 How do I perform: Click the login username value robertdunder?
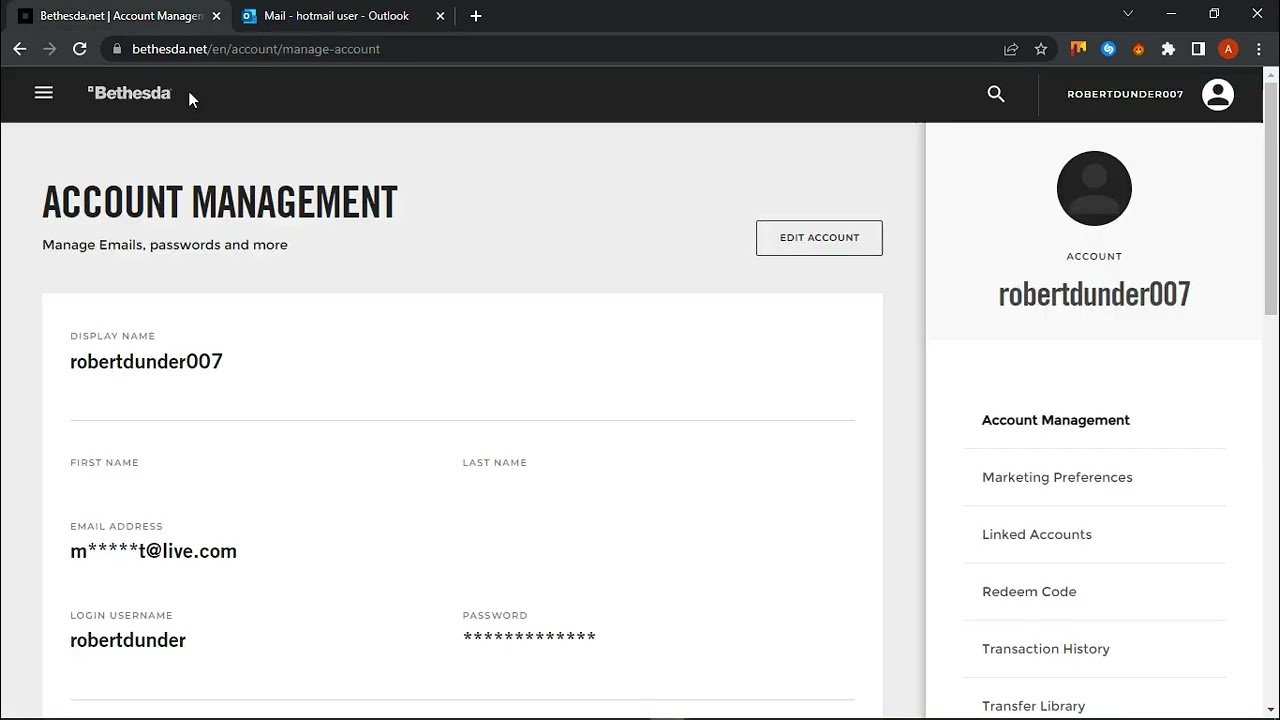click(128, 640)
